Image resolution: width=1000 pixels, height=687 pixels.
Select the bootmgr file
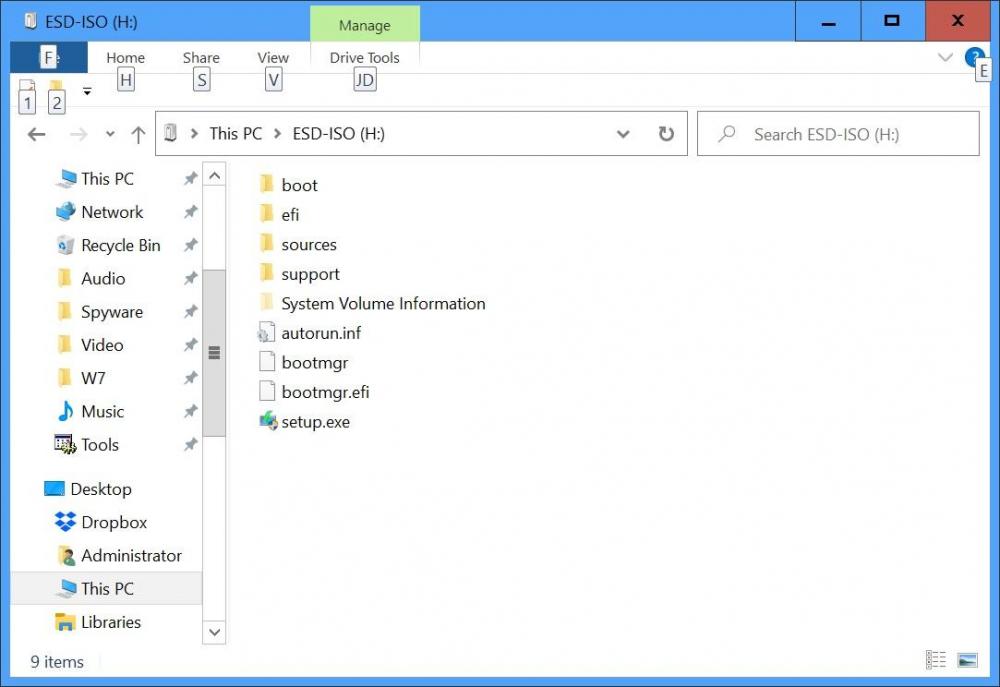point(314,362)
